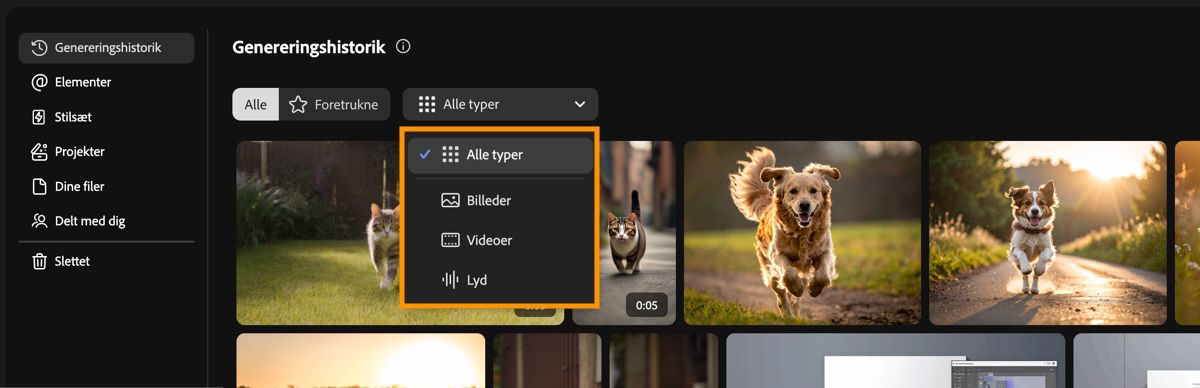Viewport: 1200px width, 388px height.
Task: Click the Genereringshistorik page heading
Action: (x=309, y=47)
